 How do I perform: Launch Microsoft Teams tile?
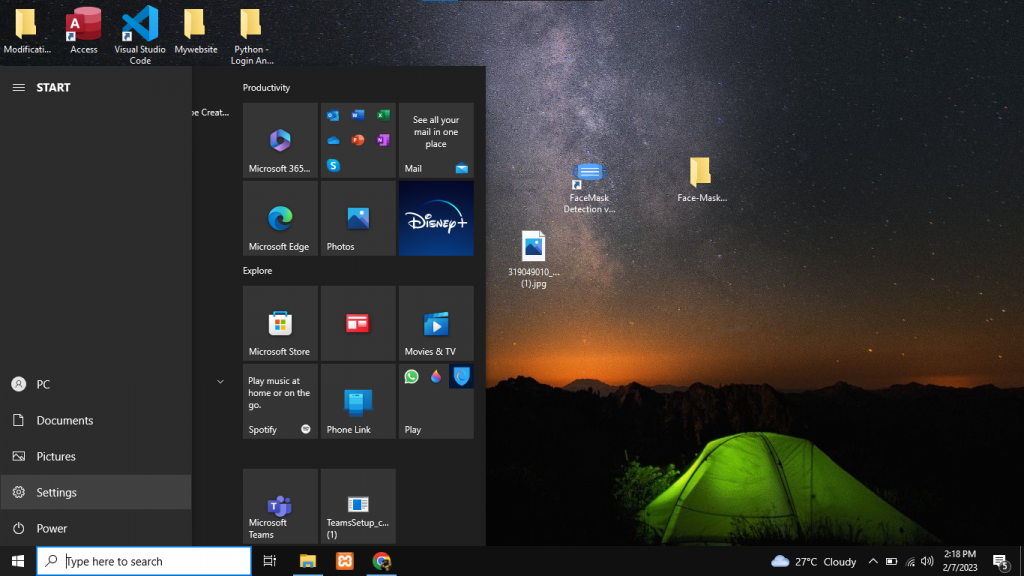pos(280,506)
